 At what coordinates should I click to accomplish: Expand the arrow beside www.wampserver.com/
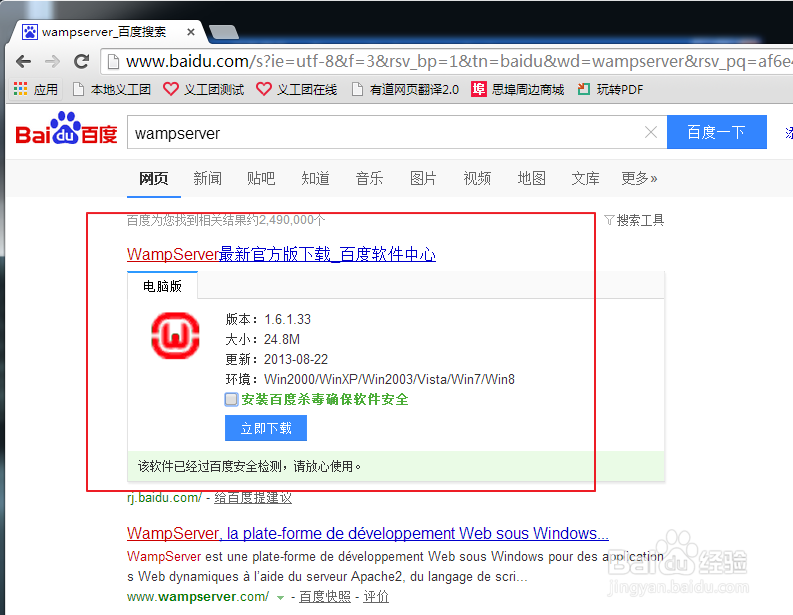click(280, 598)
